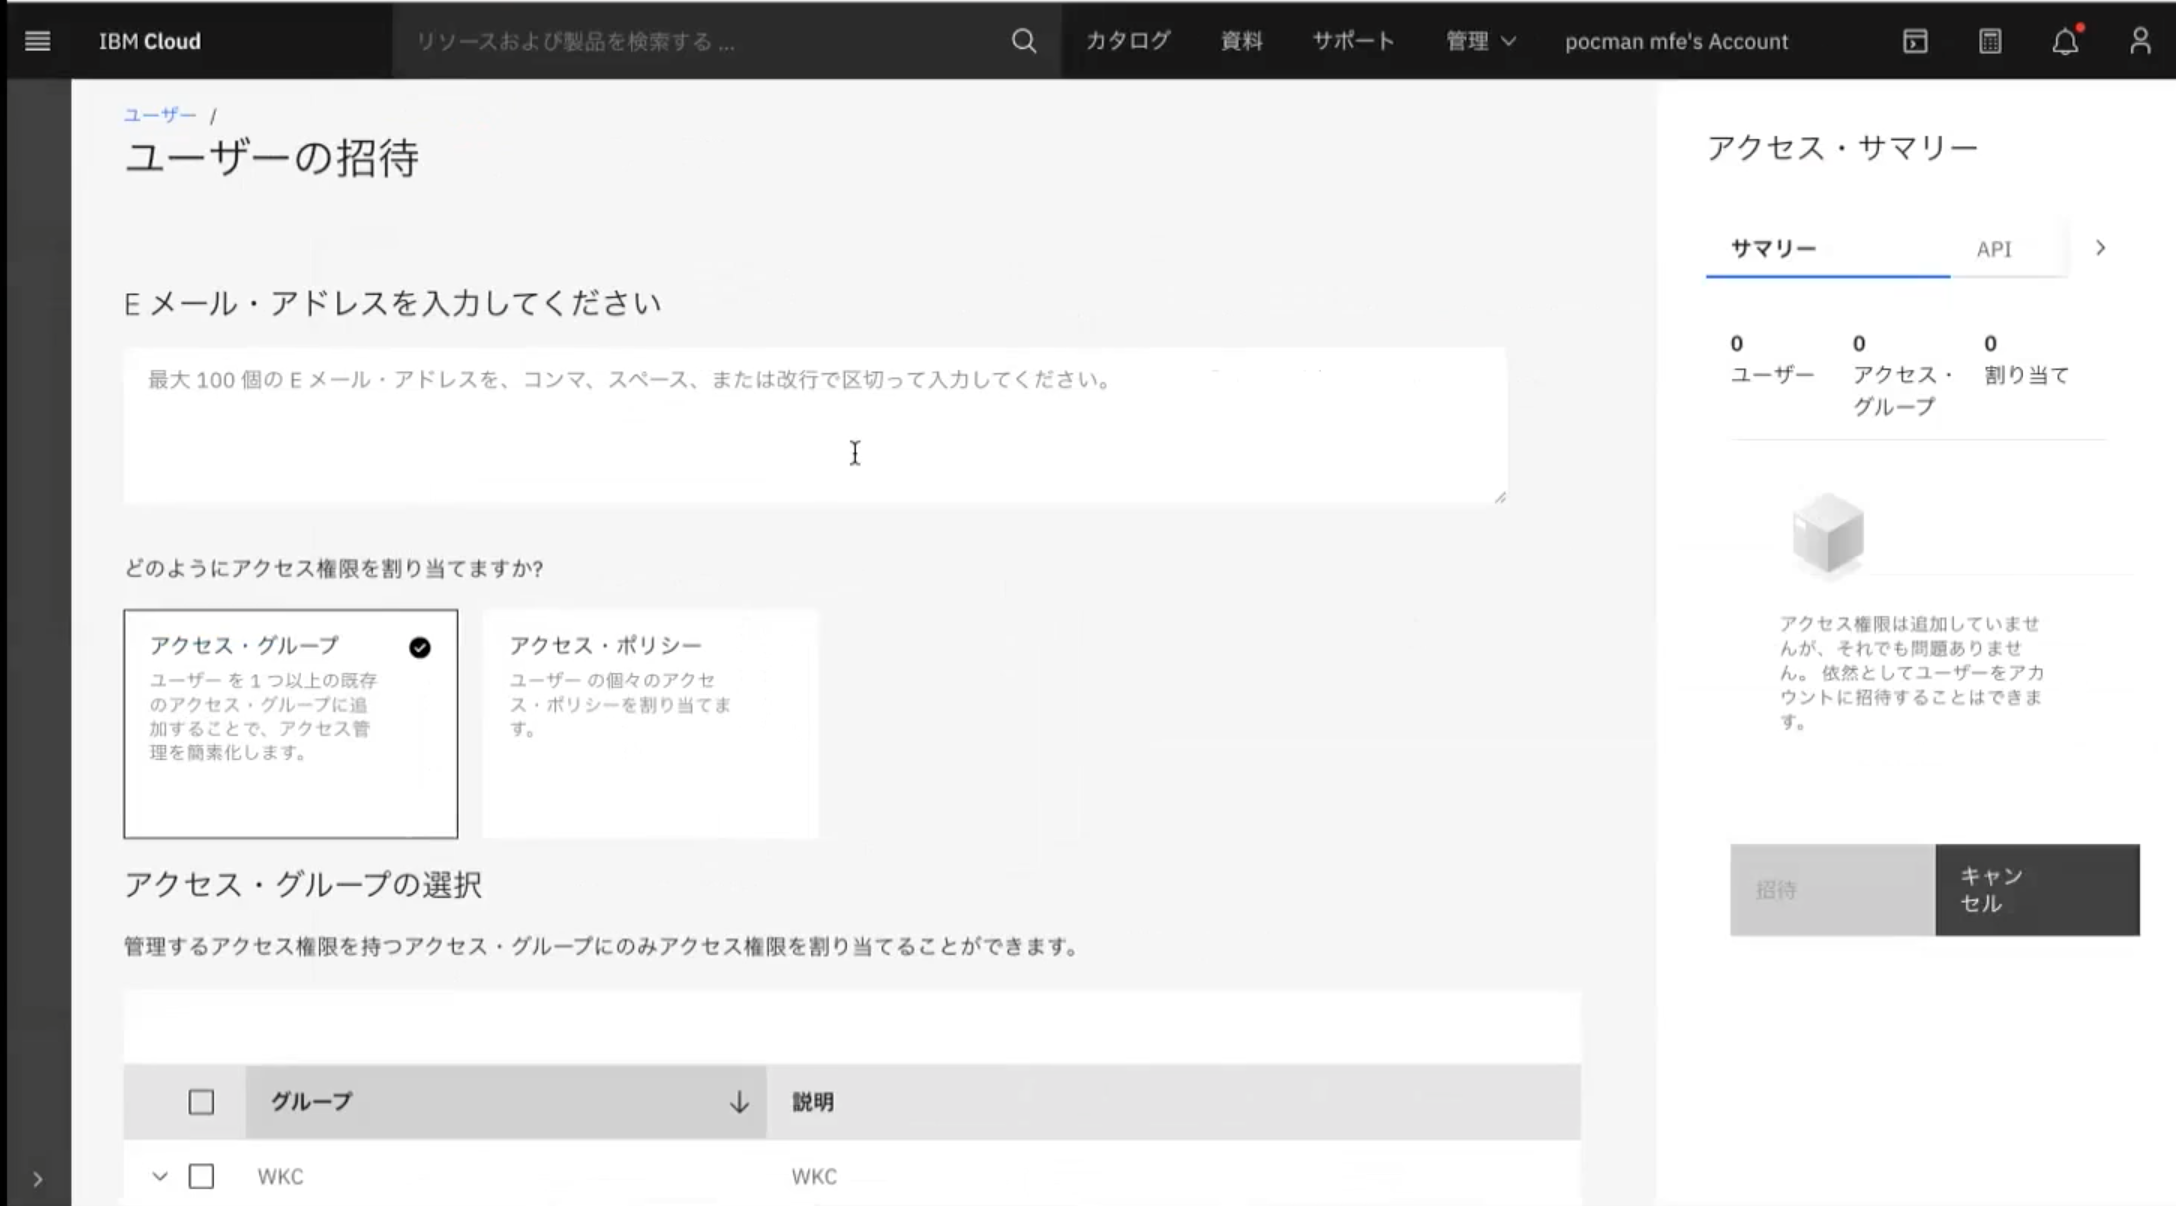Check the WKC group checkbox

click(x=201, y=1176)
